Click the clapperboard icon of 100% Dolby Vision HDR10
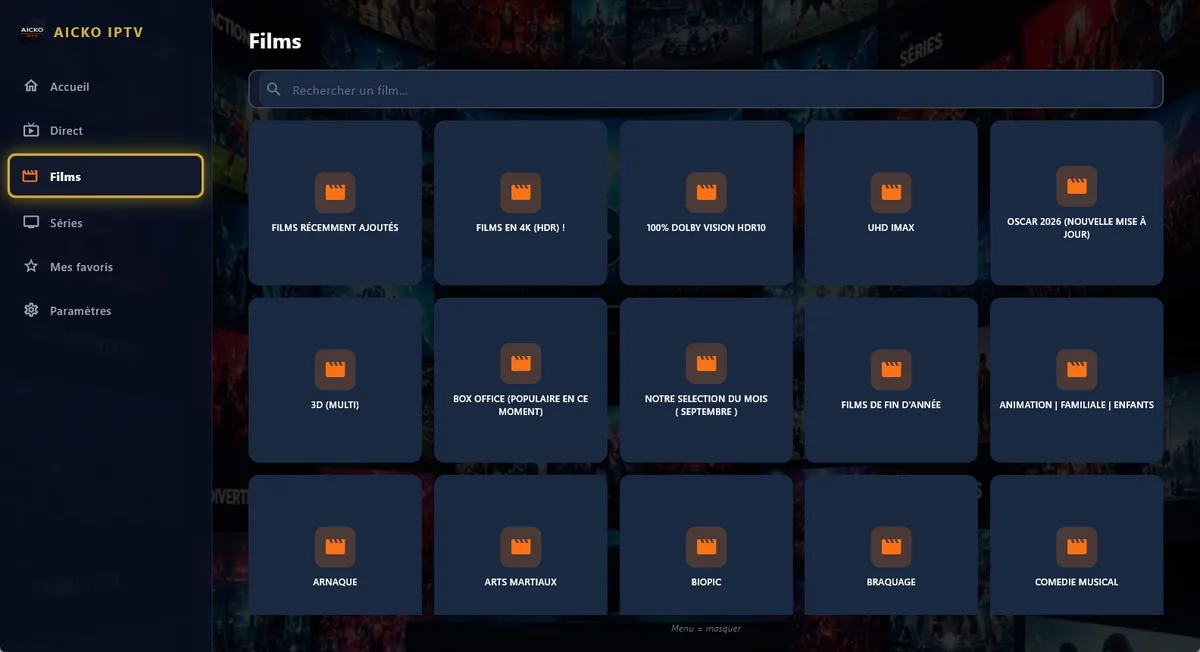Viewport: 1200px width, 652px height. (x=706, y=192)
